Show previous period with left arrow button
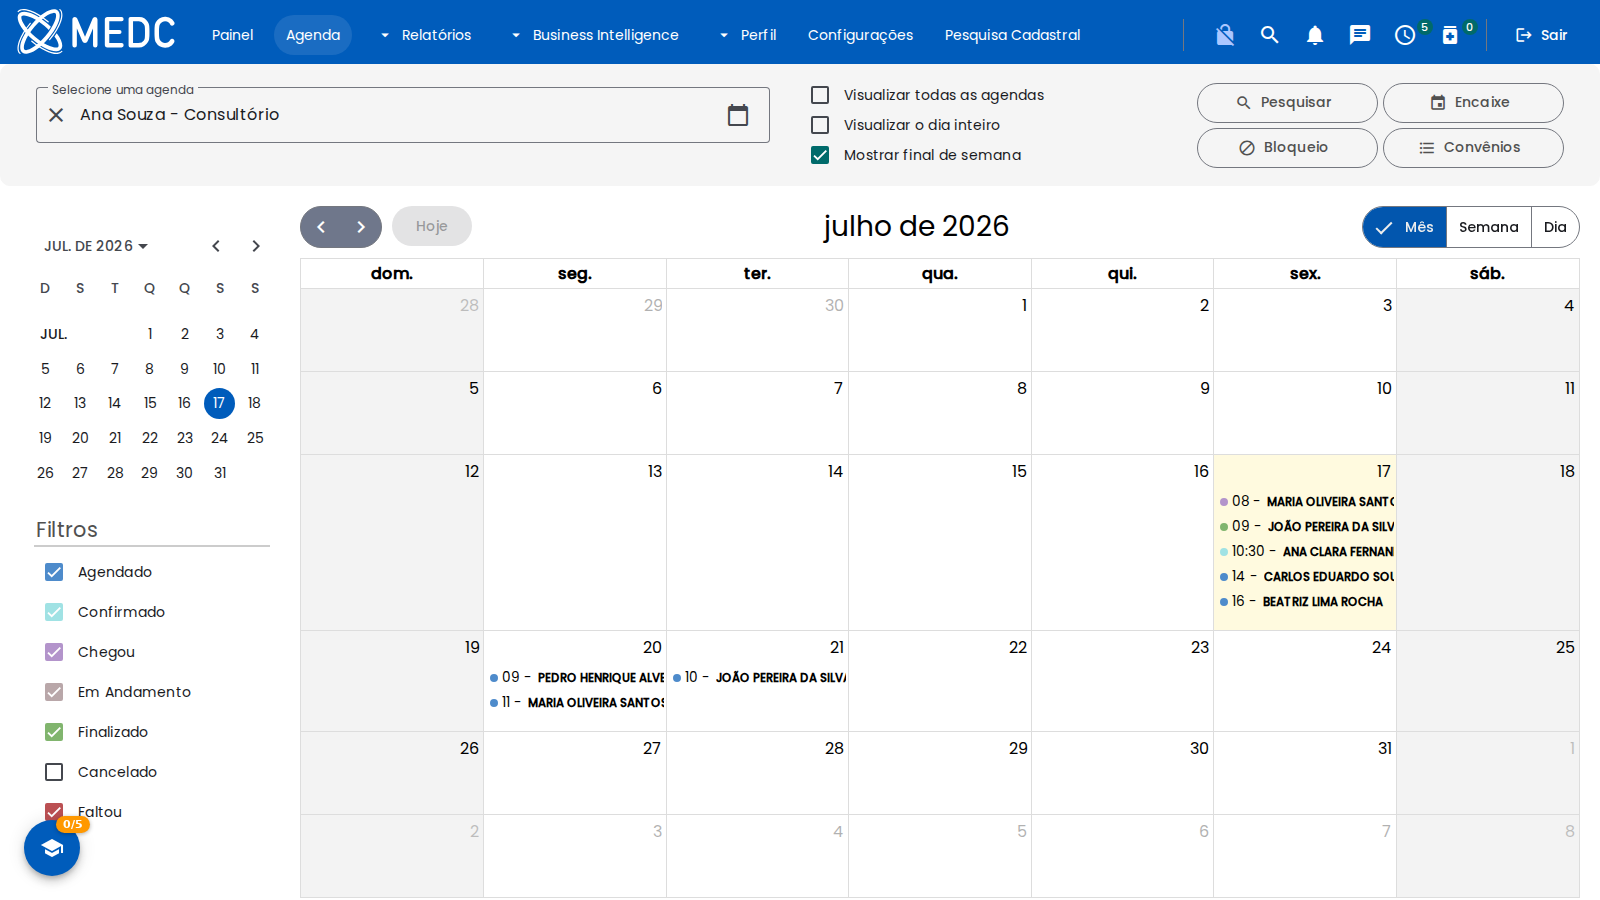1600x900 pixels. (321, 227)
